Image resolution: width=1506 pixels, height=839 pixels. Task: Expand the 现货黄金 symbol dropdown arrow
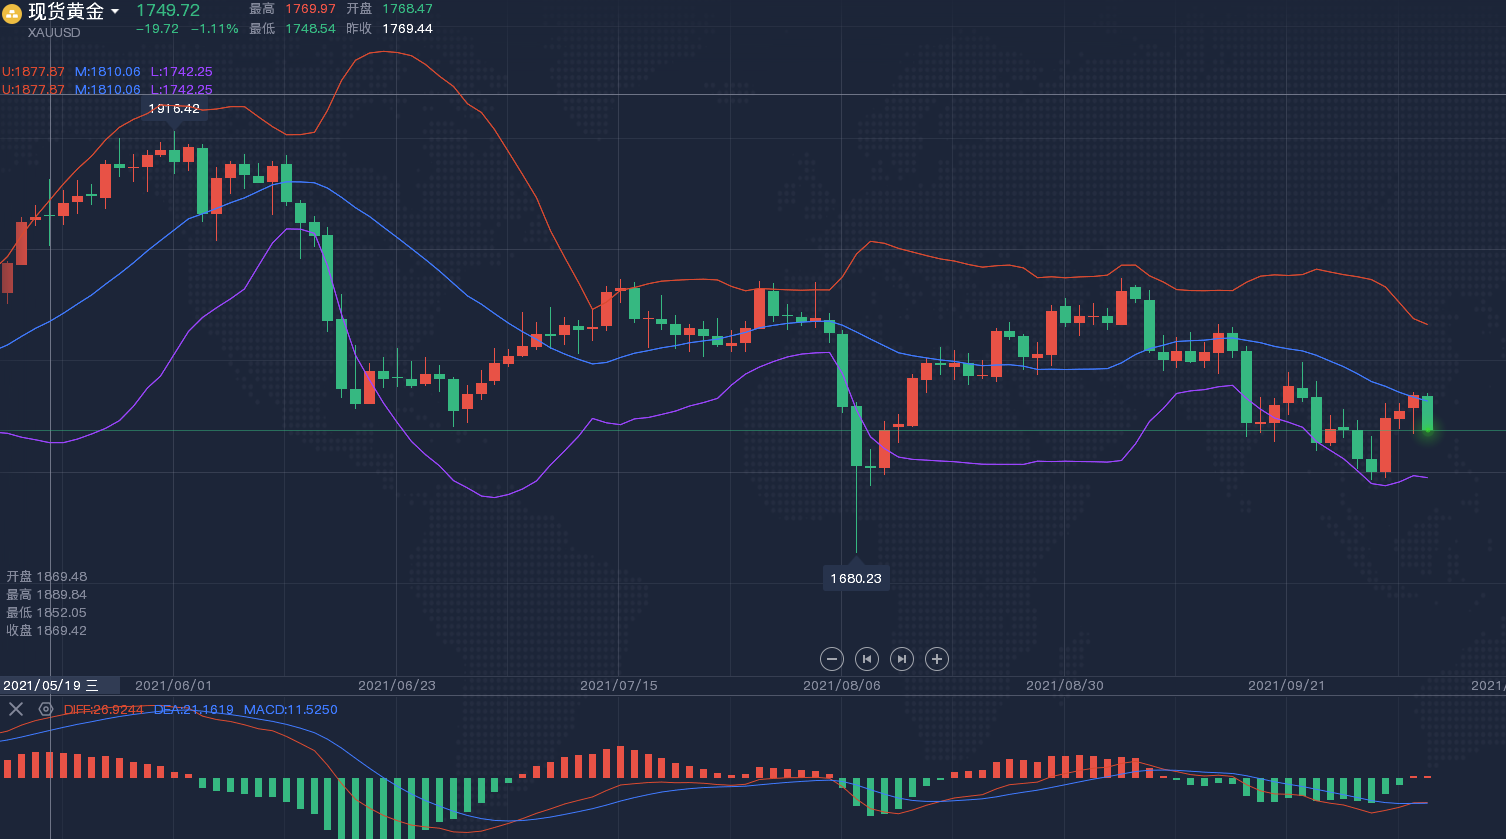[x=115, y=12]
